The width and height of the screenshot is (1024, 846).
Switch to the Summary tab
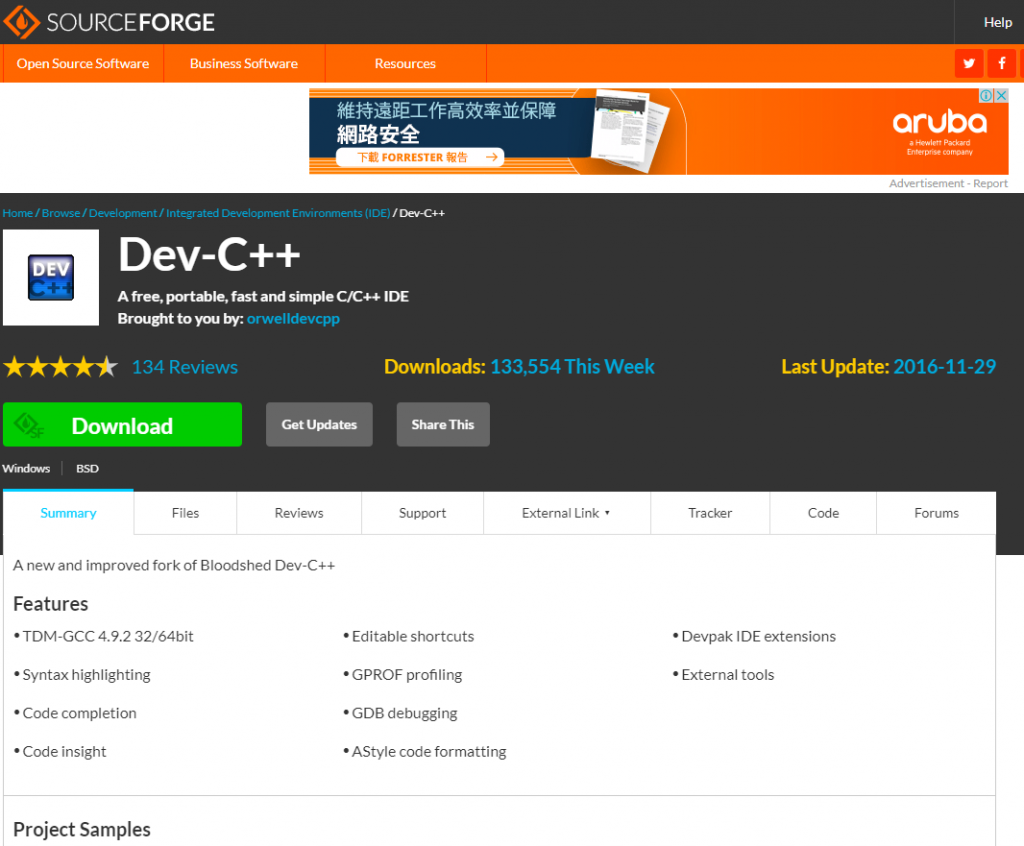[69, 513]
